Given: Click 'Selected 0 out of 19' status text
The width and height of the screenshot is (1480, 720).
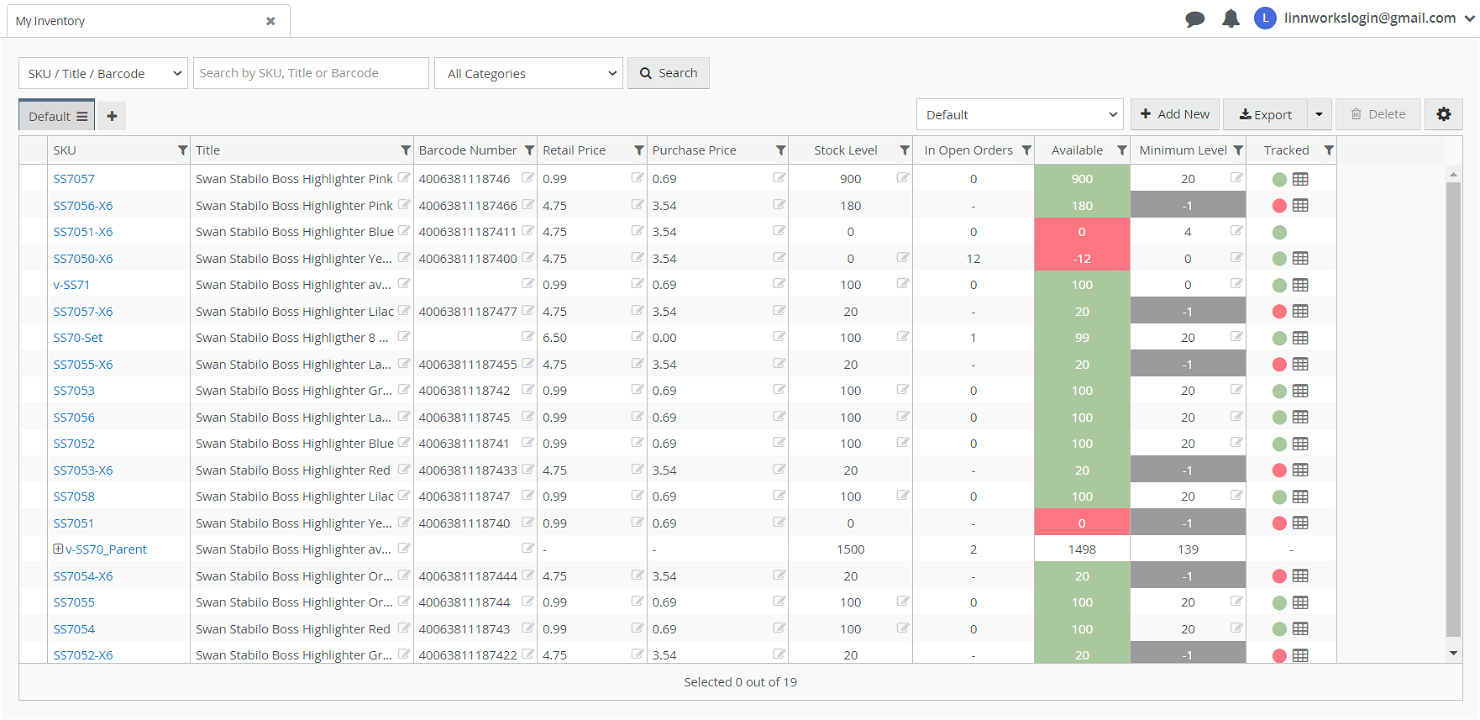Looking at the screenshot, I should coord(740,682).
